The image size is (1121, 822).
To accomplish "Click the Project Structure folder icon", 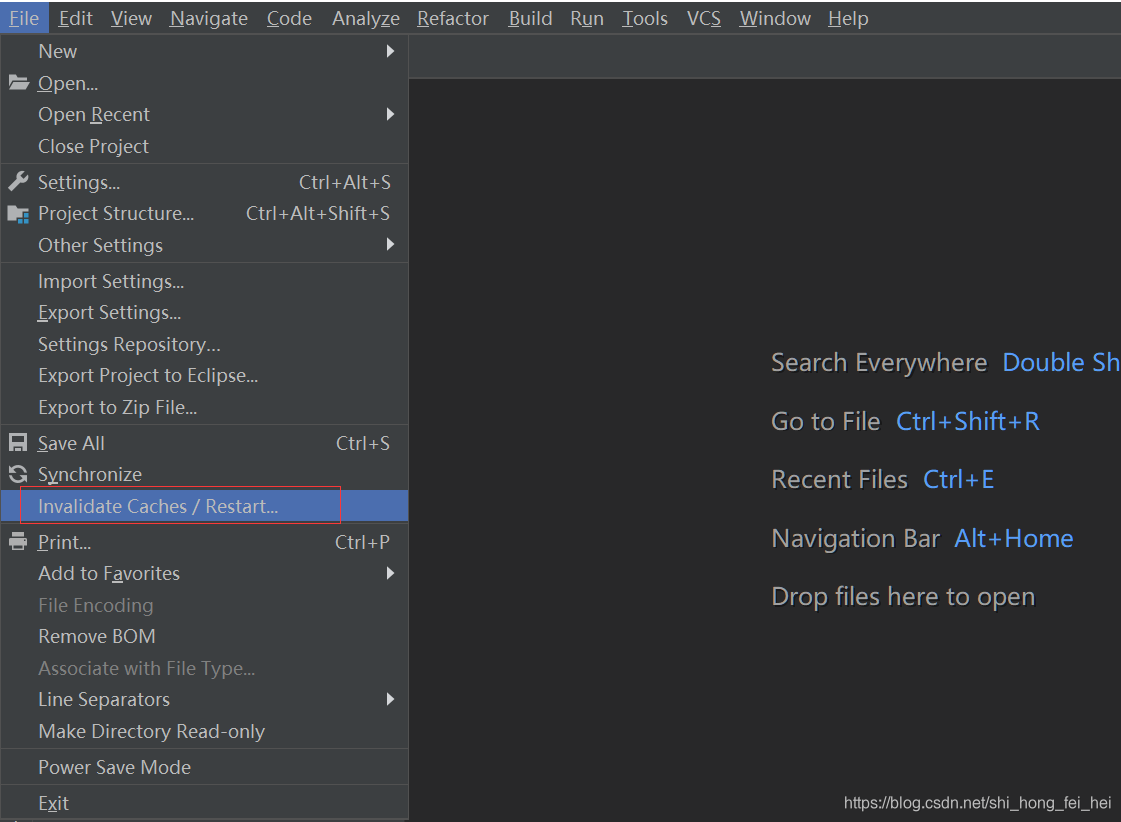I will pyautogui.click(x=19, y=214).
